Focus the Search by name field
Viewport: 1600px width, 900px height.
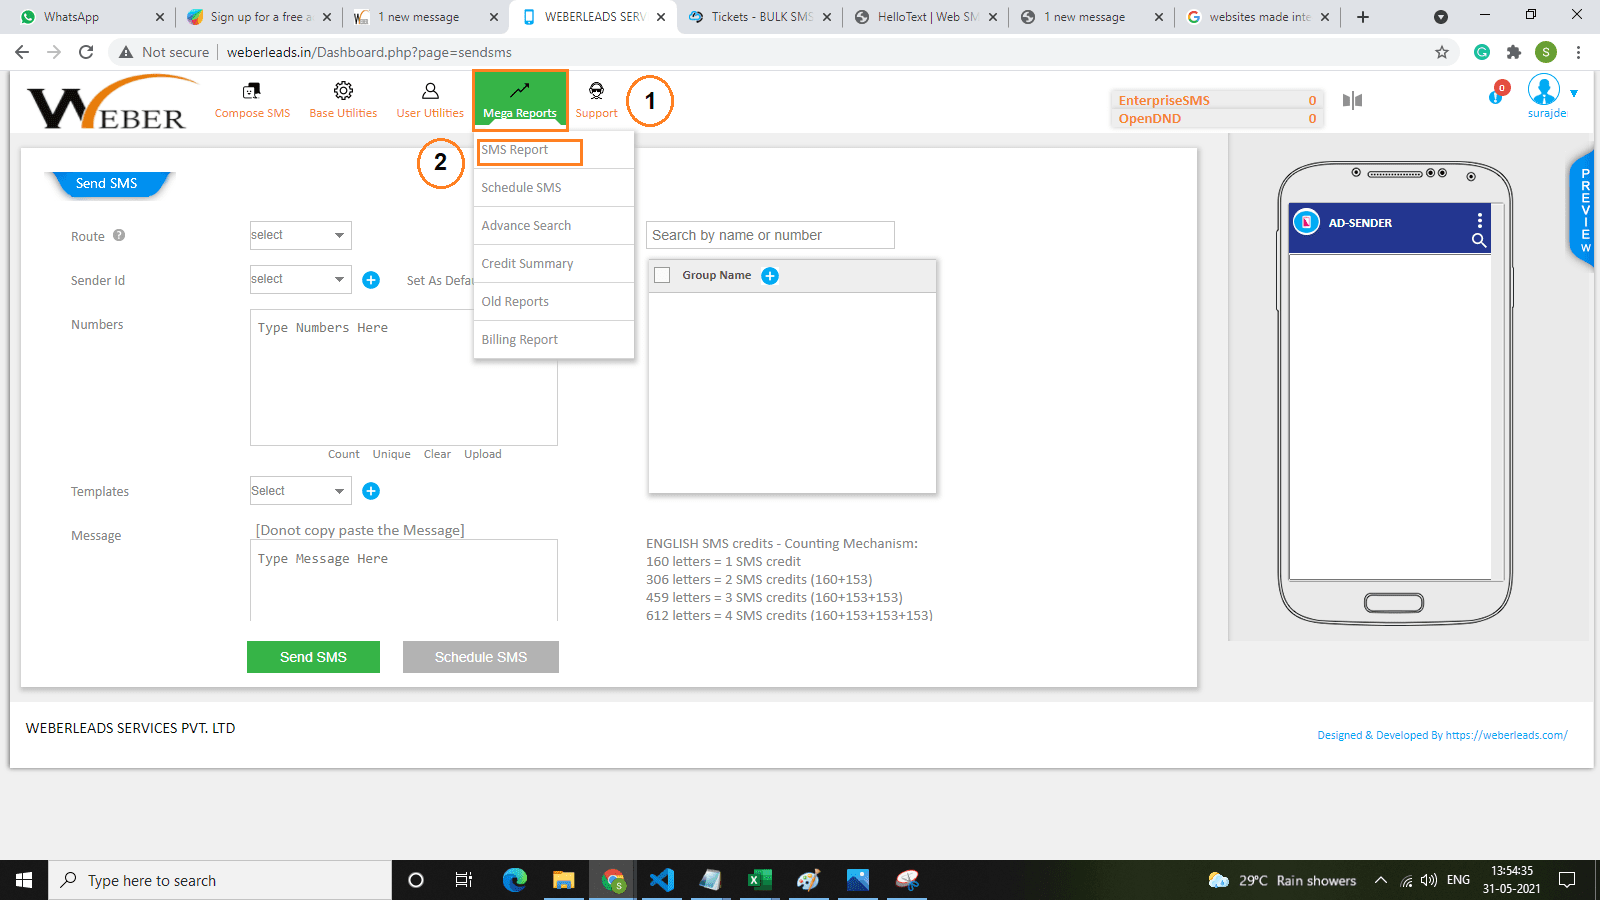point(770,235)
